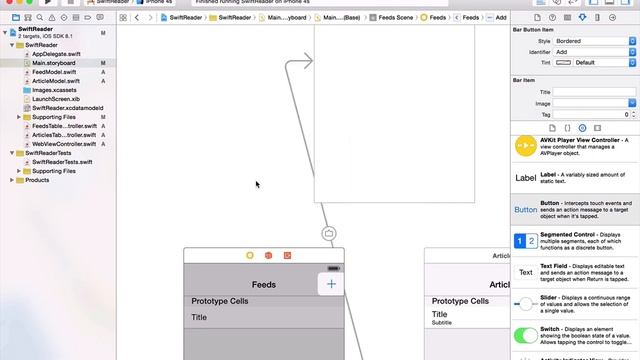This screenshot has width=640, height=360.
Task: Show the Object library
Action: [x=582, y=128]
